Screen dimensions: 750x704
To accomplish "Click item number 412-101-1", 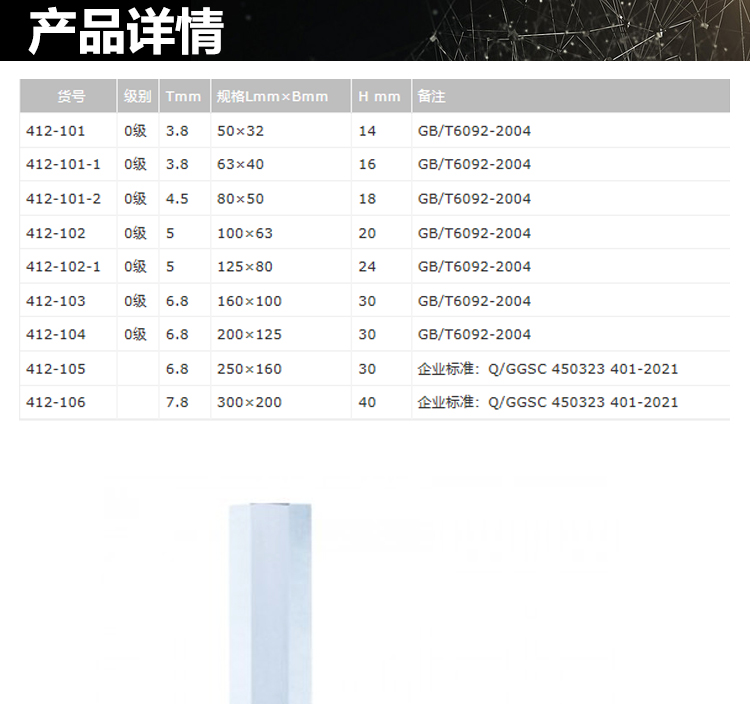I will click(x=63, y=164).
